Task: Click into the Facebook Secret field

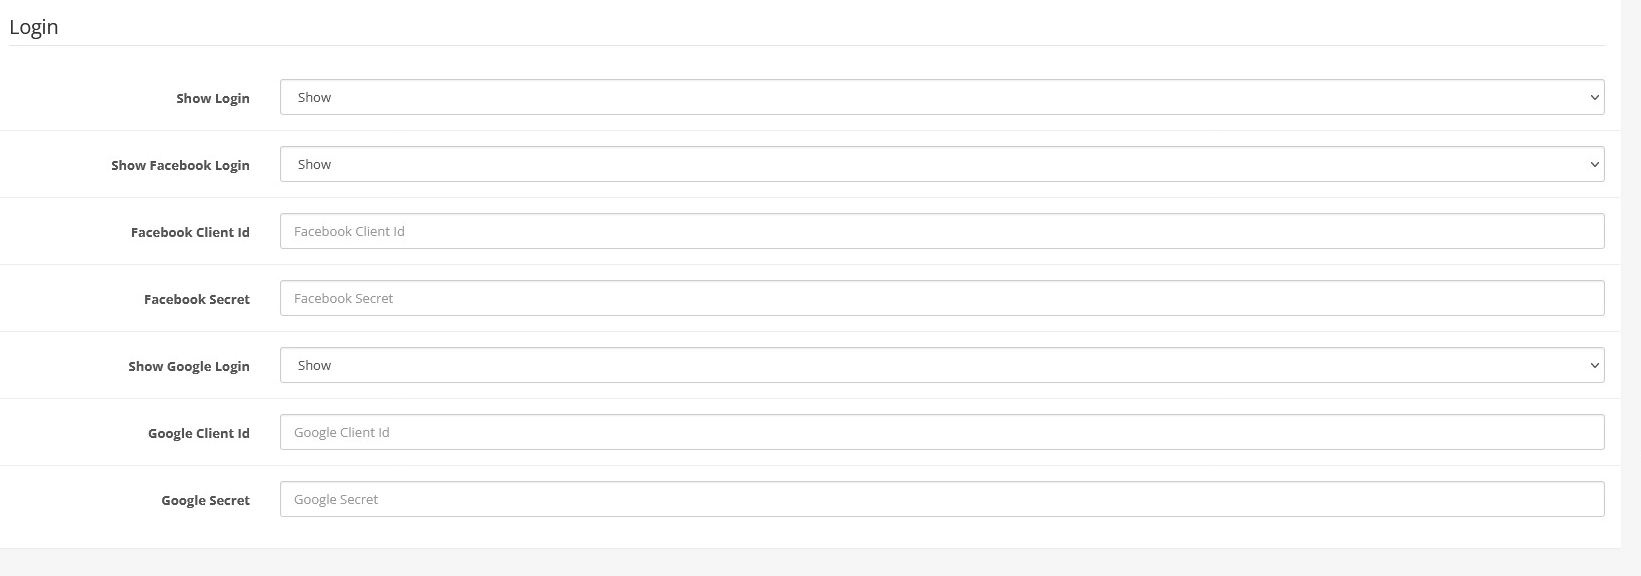Action: 942,298
